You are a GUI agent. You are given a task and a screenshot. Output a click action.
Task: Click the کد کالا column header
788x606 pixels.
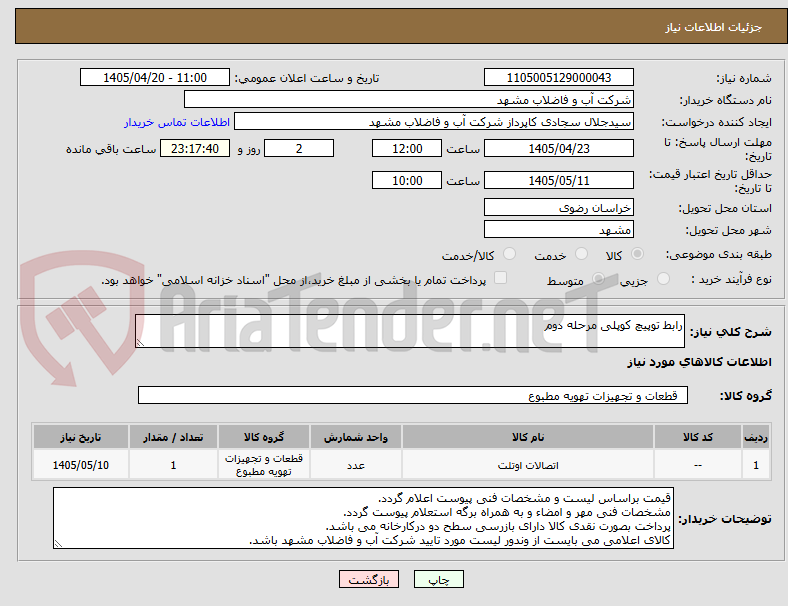(698, 437)
